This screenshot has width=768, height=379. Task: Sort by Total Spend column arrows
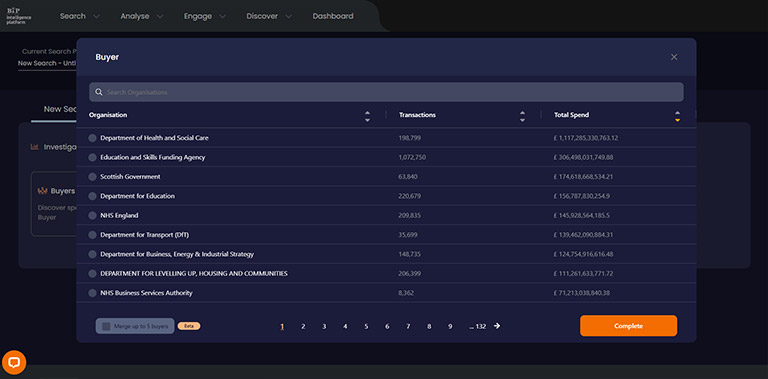click(x=677, y=116)
